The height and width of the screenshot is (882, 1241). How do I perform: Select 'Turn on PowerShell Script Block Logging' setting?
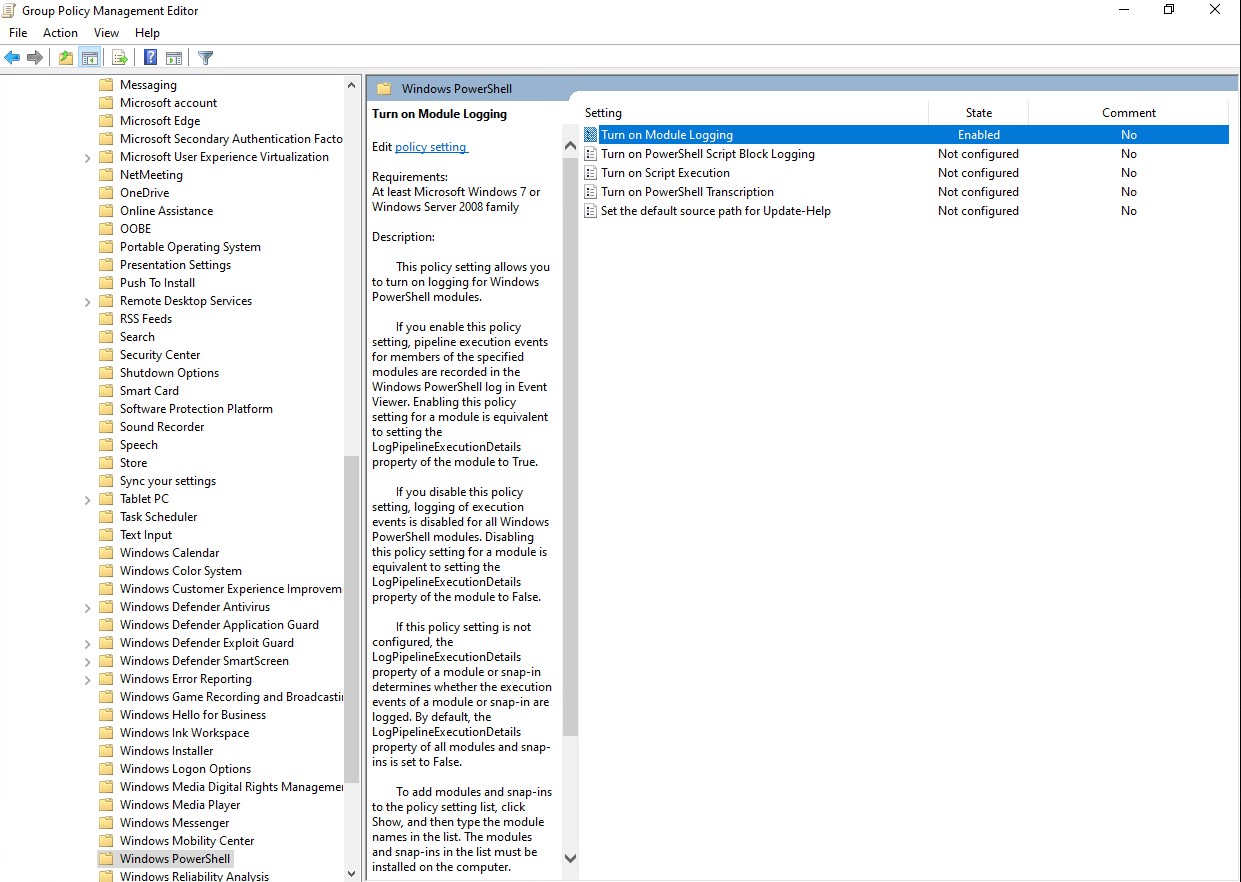(x=707, y=154)
